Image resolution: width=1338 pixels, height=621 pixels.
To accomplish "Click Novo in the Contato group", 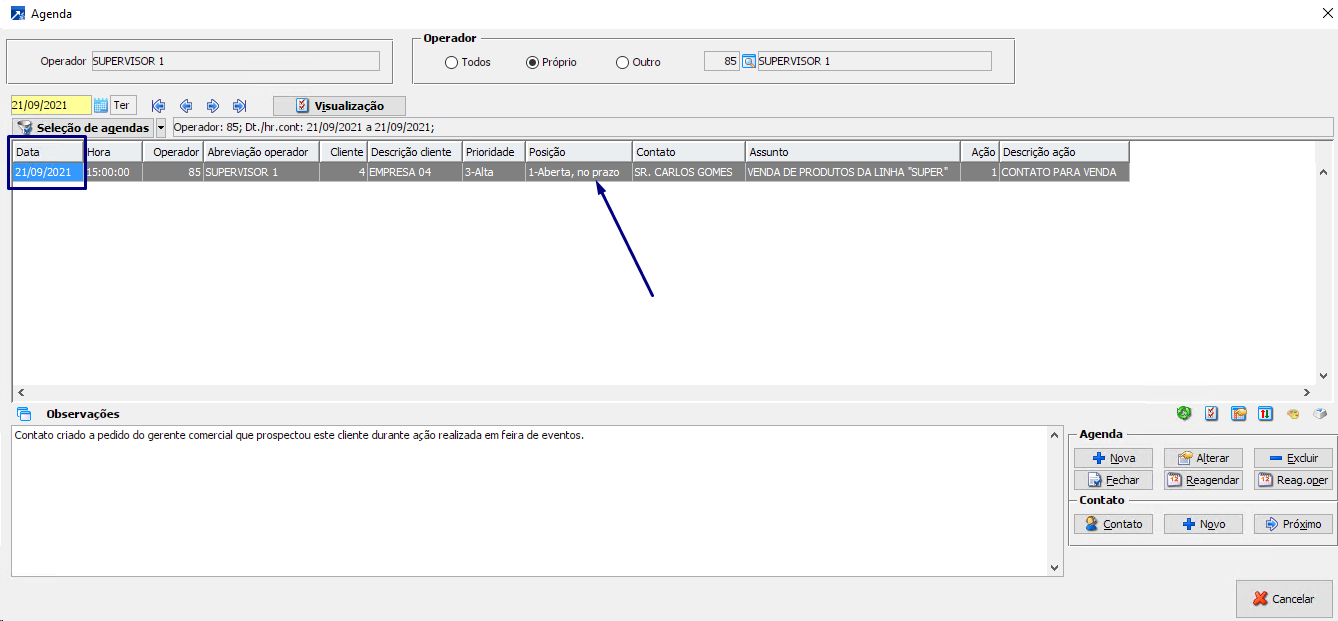I will (1203, 524).
